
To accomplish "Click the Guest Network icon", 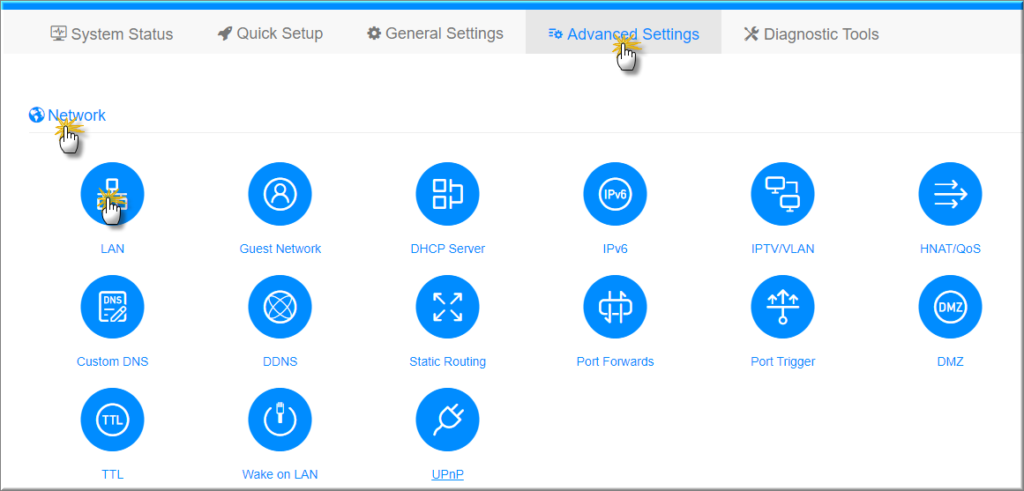I will [280, 194].
